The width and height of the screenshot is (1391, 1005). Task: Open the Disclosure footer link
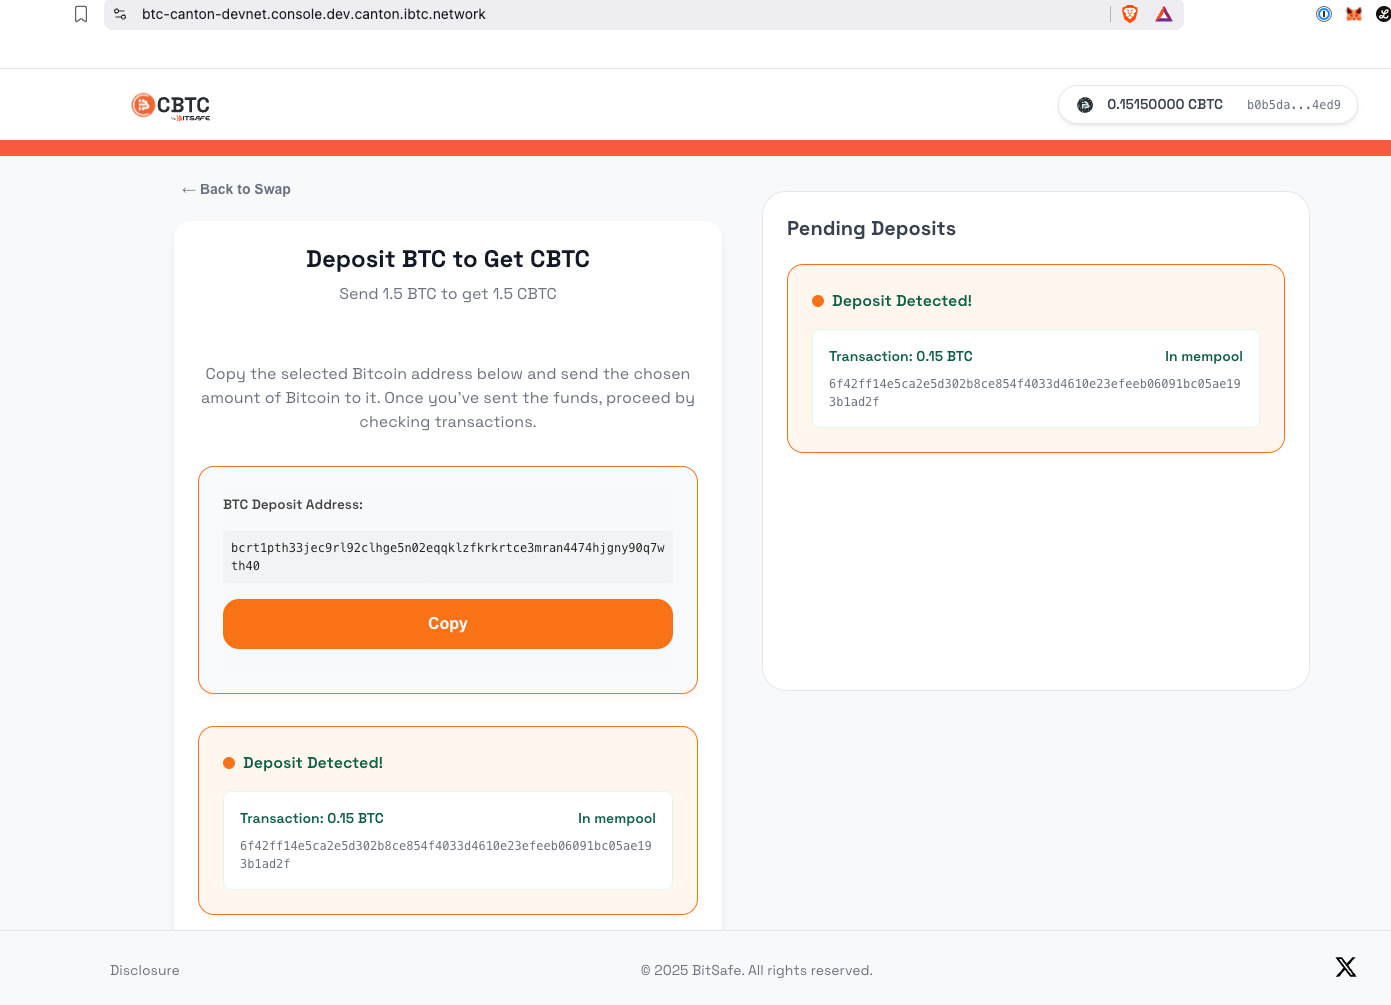145,970
